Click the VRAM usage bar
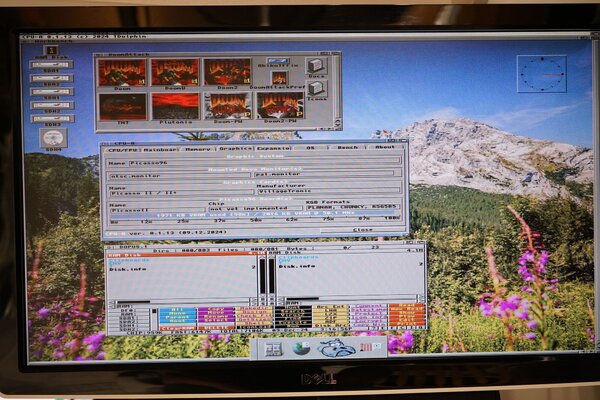This screenshot has height=400, width=600. click(255, 213)
